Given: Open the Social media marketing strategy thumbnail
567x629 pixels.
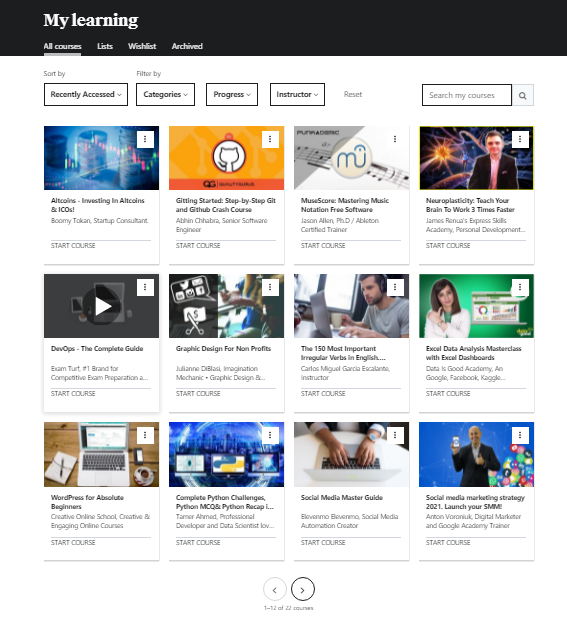Looking at the screenshot, I should pyautogui.click(x=476, y=455).
